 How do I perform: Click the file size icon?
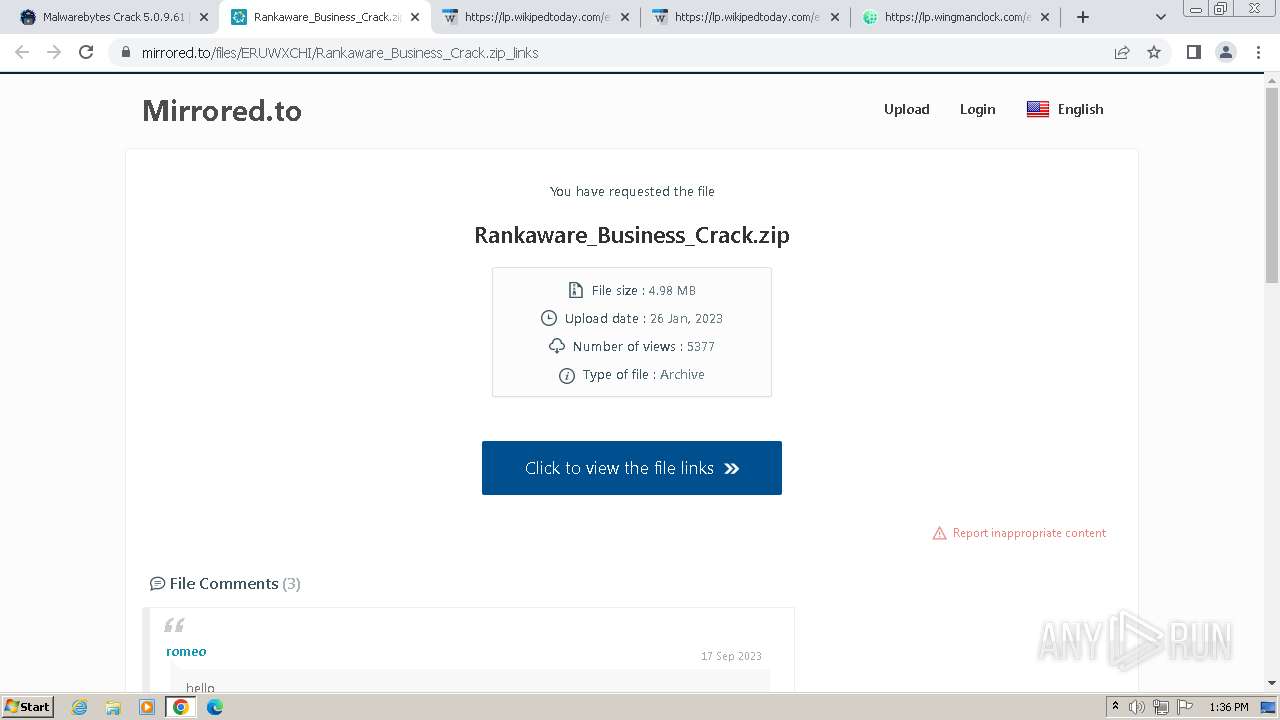575,290
